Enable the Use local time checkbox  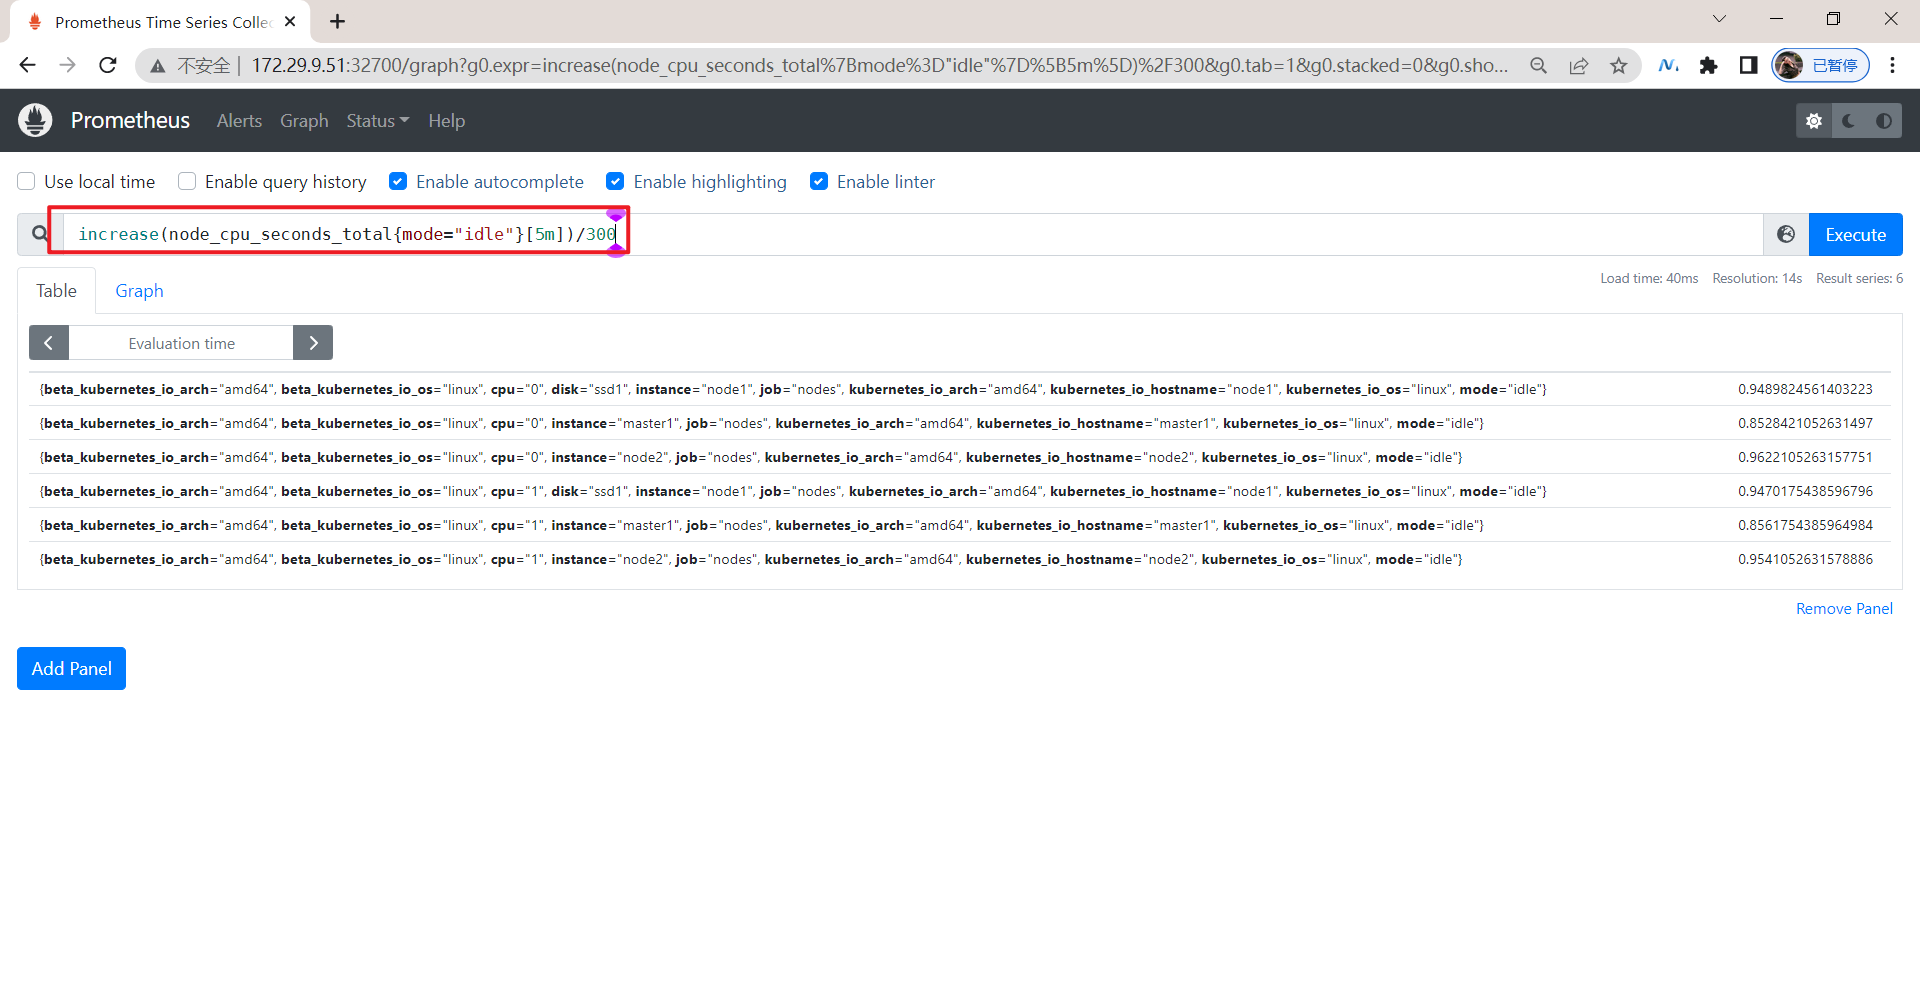27,181
